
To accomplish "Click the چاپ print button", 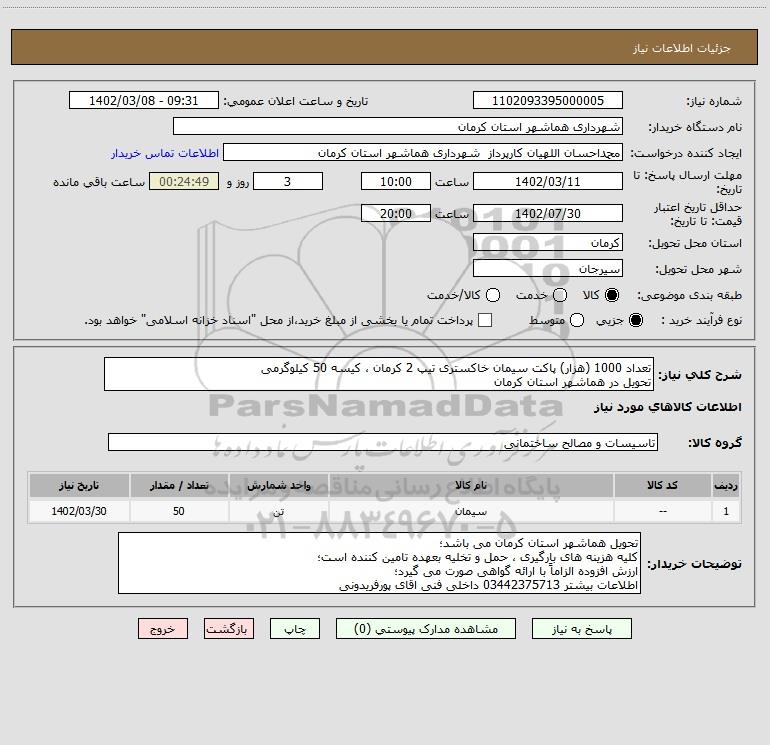I will tap(295, 629).
